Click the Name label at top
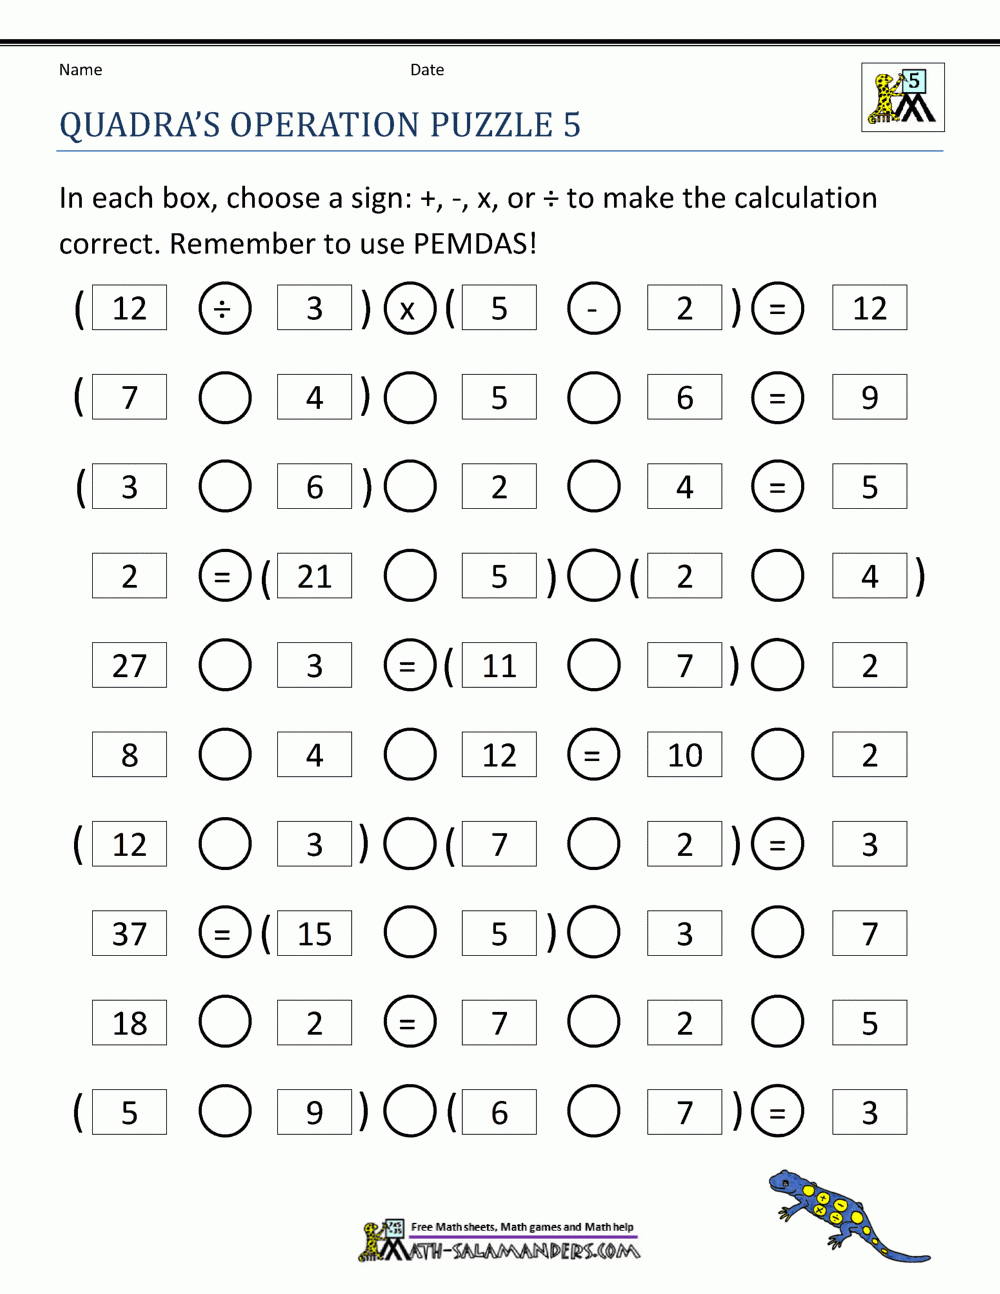 (80, 70)
